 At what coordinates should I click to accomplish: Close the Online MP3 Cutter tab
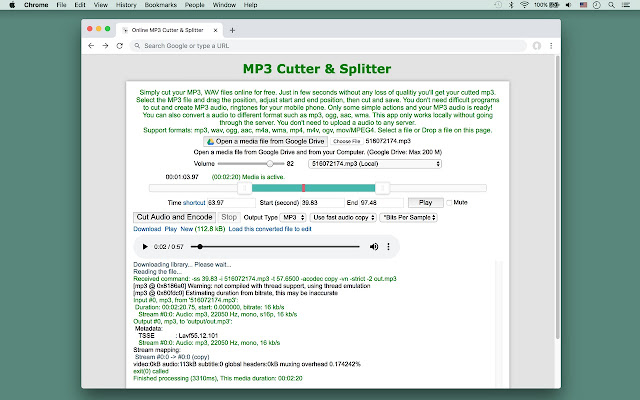[216, 30]
